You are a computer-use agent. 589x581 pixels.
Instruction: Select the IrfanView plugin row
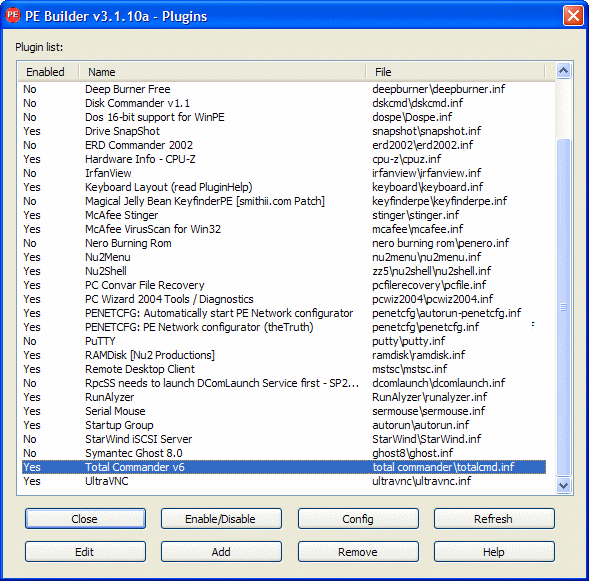[x=284, y=173]
